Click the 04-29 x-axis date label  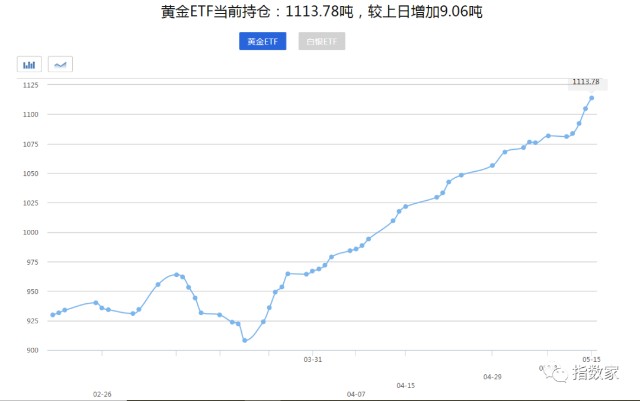point(492,376)
